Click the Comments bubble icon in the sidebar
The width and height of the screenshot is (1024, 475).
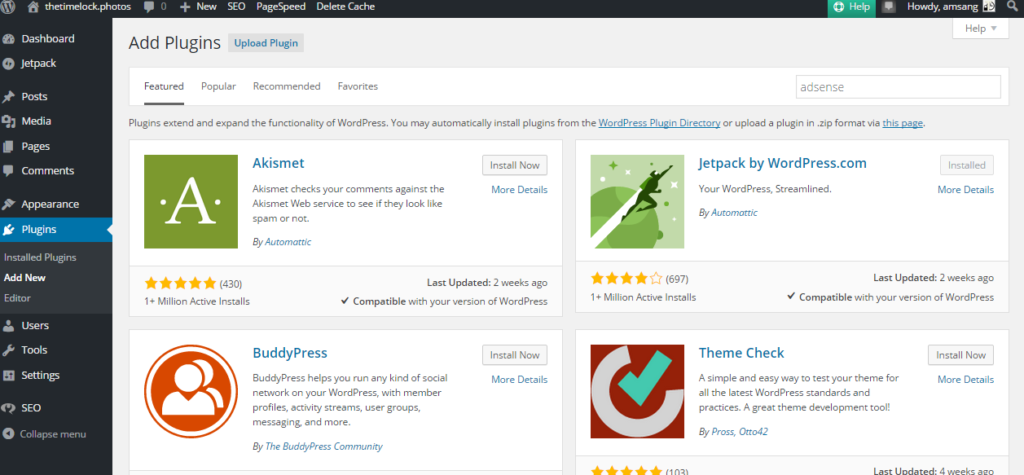coord(8,171)
